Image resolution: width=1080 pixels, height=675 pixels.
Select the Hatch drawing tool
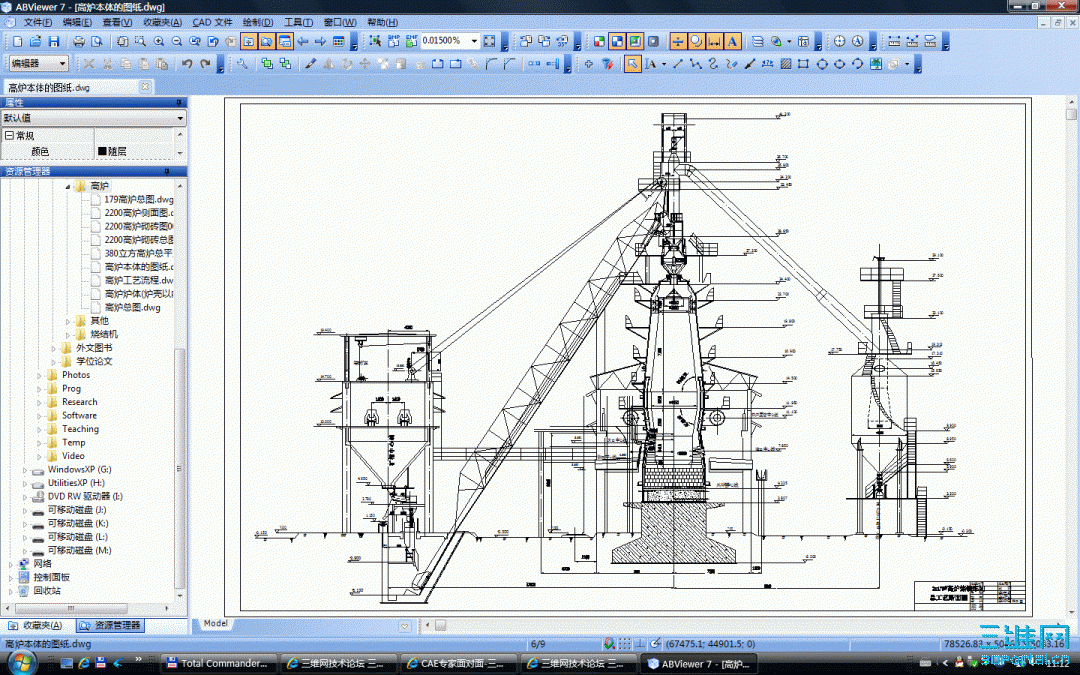coord(786,64)
